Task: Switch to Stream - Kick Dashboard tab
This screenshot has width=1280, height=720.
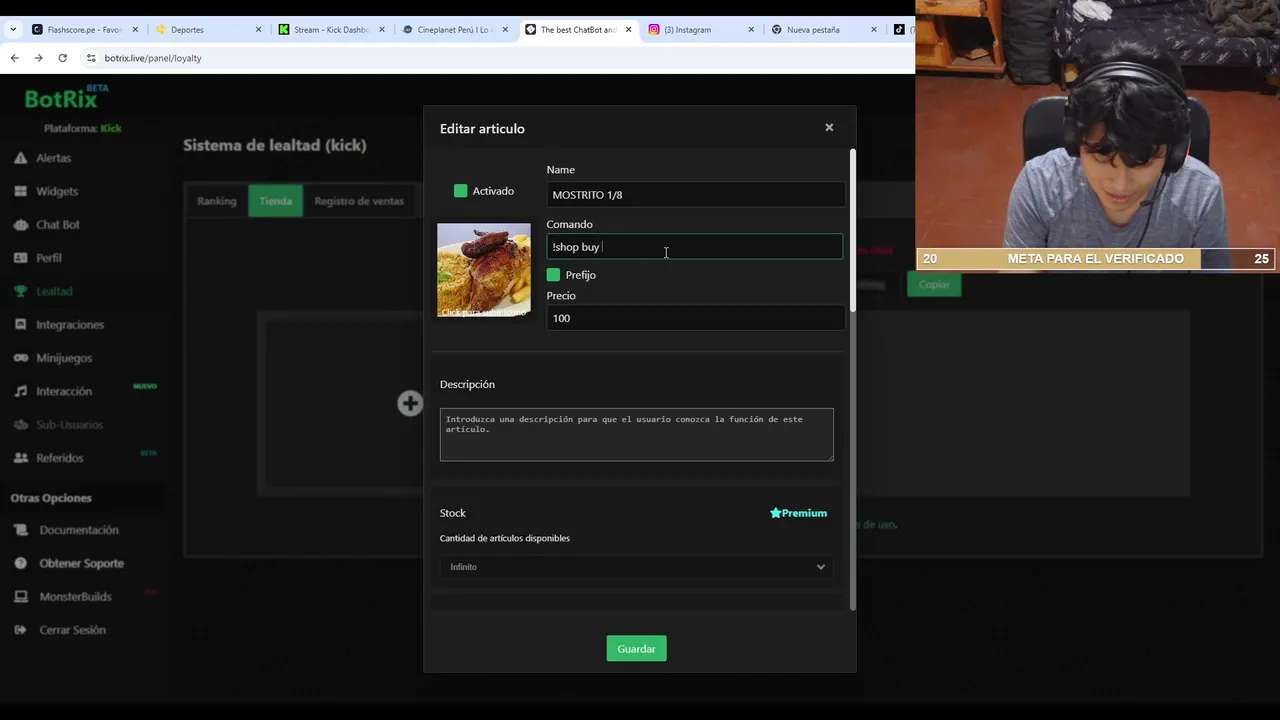Action: [x=330, y=30]
